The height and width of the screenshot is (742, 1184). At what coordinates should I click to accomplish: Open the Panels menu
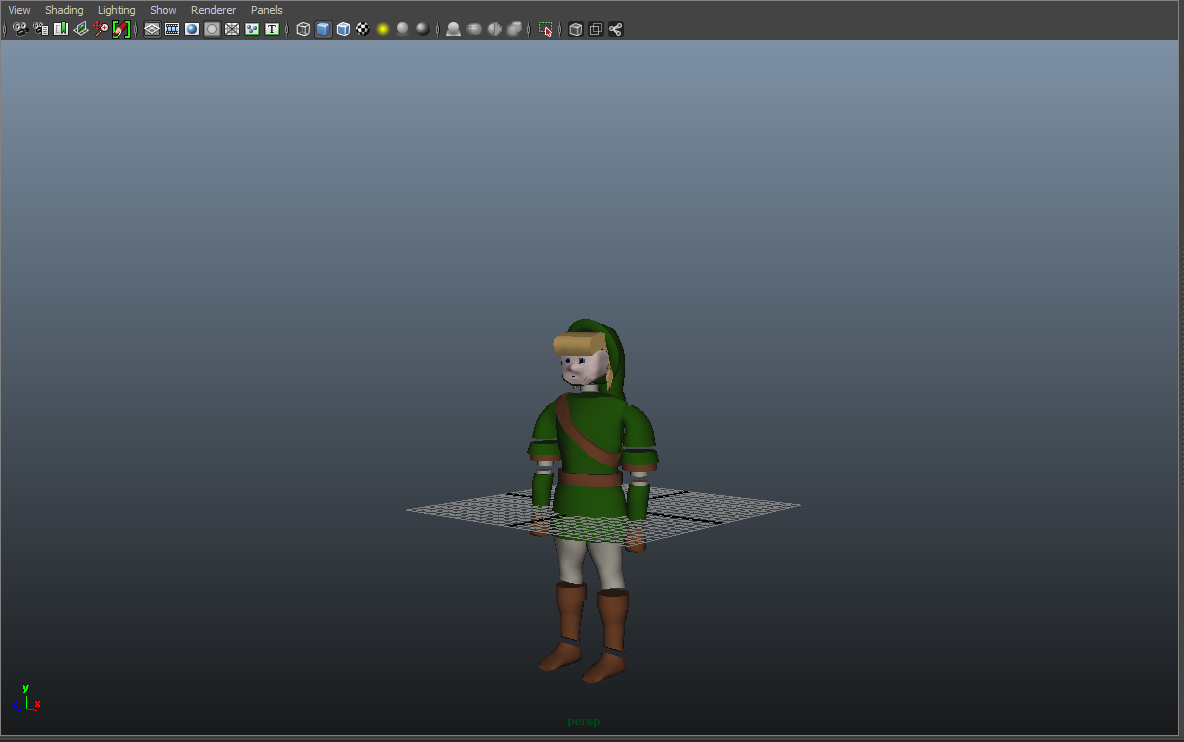pyautogui.click(x=267, y=10)
